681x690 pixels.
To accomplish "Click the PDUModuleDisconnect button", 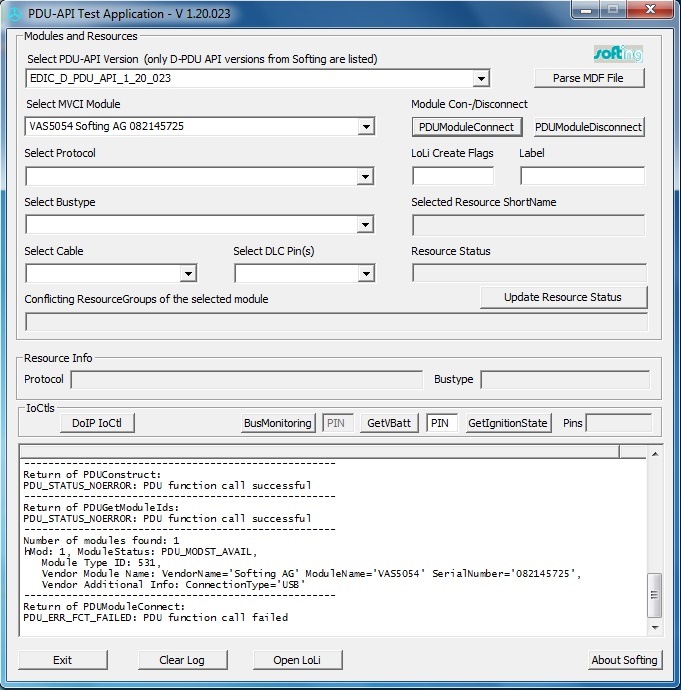I will [589, 127].
